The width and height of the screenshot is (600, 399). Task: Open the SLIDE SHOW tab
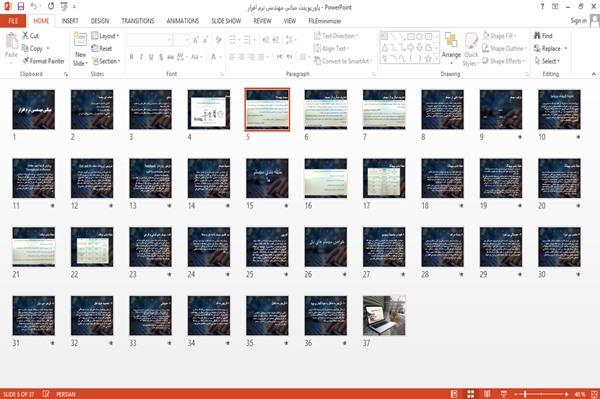point(226,21)
